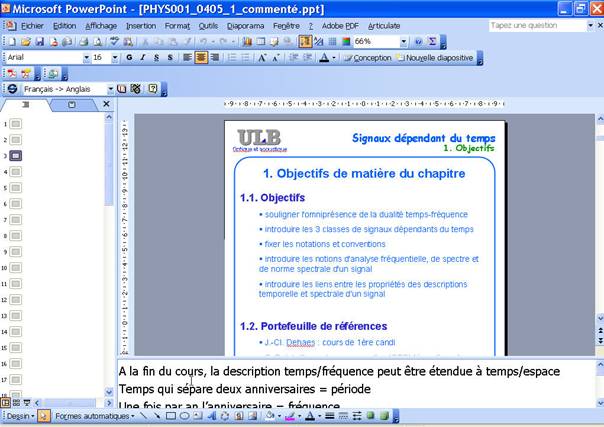Toggle text shadow formatting
Screen dimensions: 604x427
(170, 58)
